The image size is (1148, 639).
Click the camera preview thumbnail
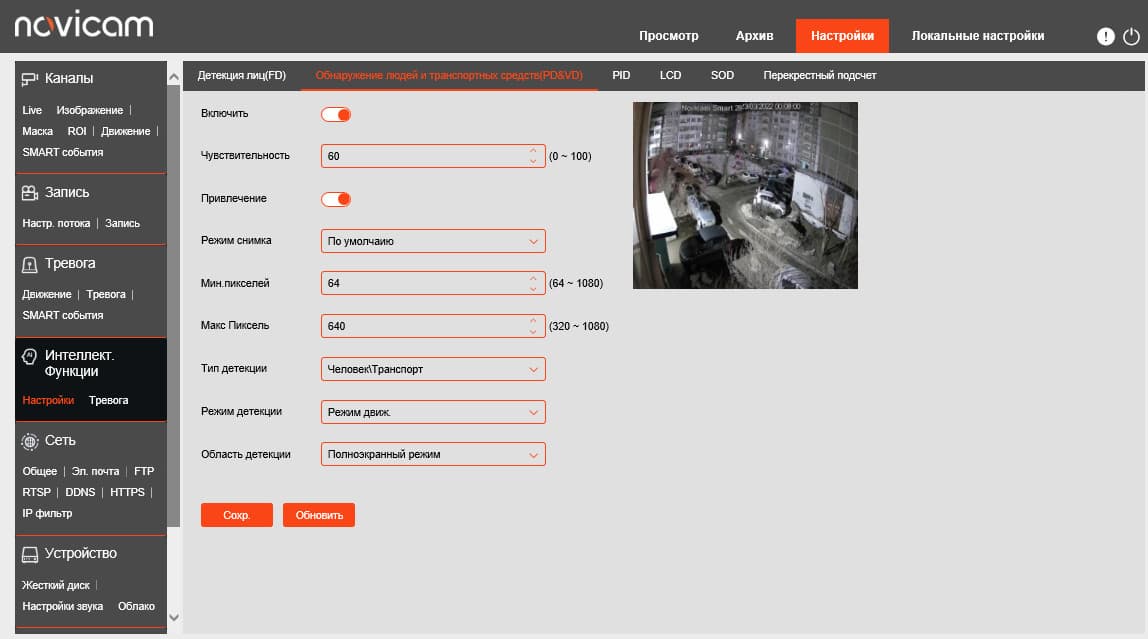tap(745, 195)
